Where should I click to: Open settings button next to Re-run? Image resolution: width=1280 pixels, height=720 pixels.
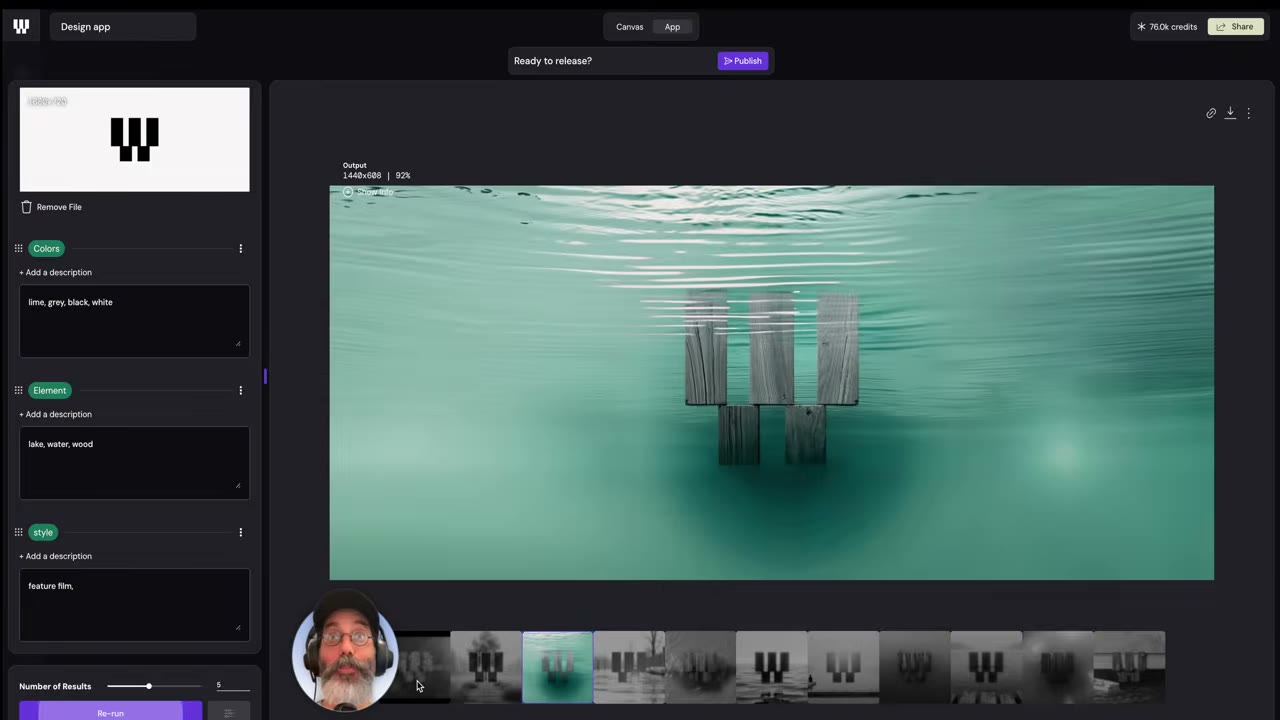click(228, 713)
